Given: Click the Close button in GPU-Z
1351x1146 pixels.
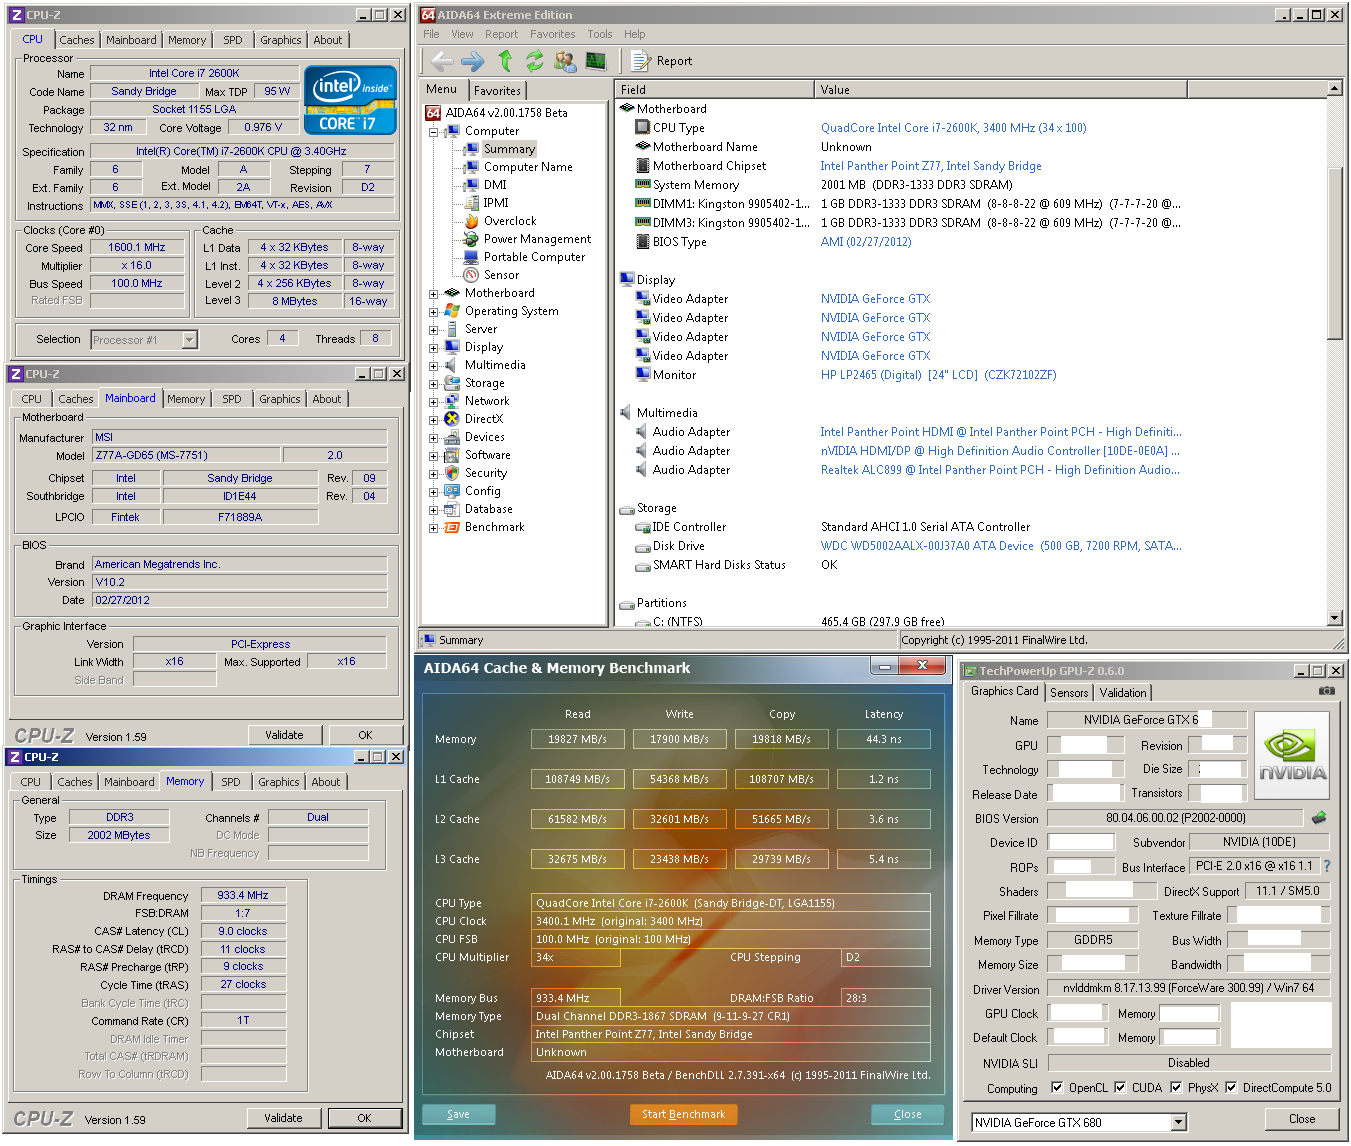Looking at the screenshot, I should point(1302,1119).
